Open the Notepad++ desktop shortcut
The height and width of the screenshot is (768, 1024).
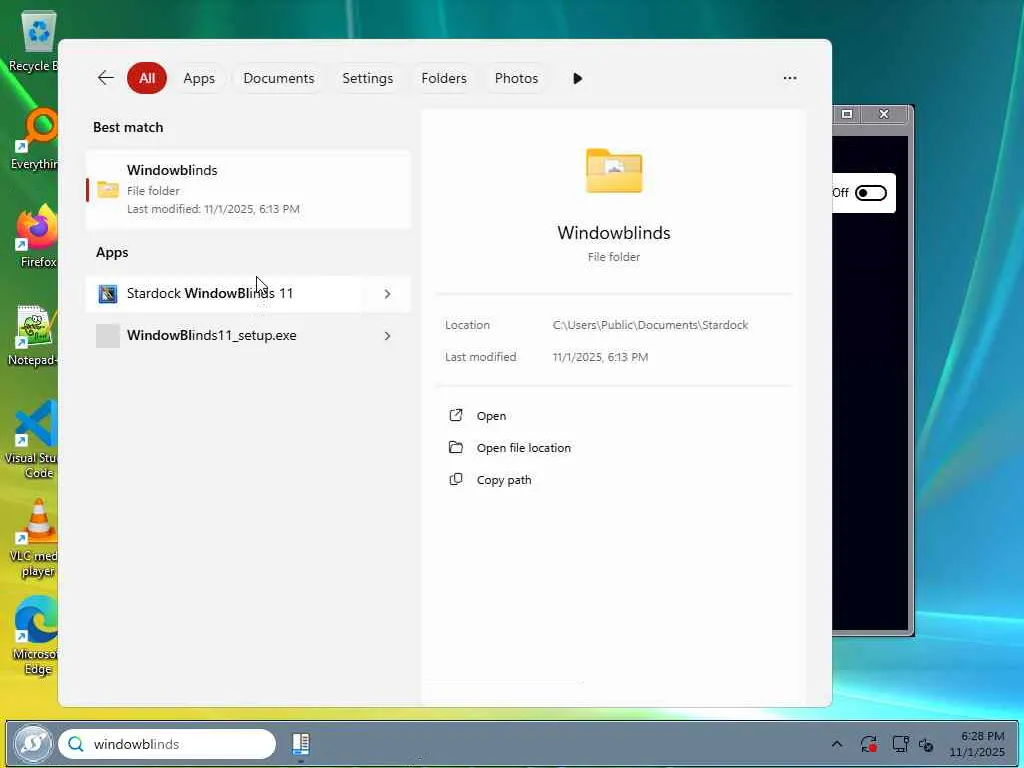click(x=34, y=335)
